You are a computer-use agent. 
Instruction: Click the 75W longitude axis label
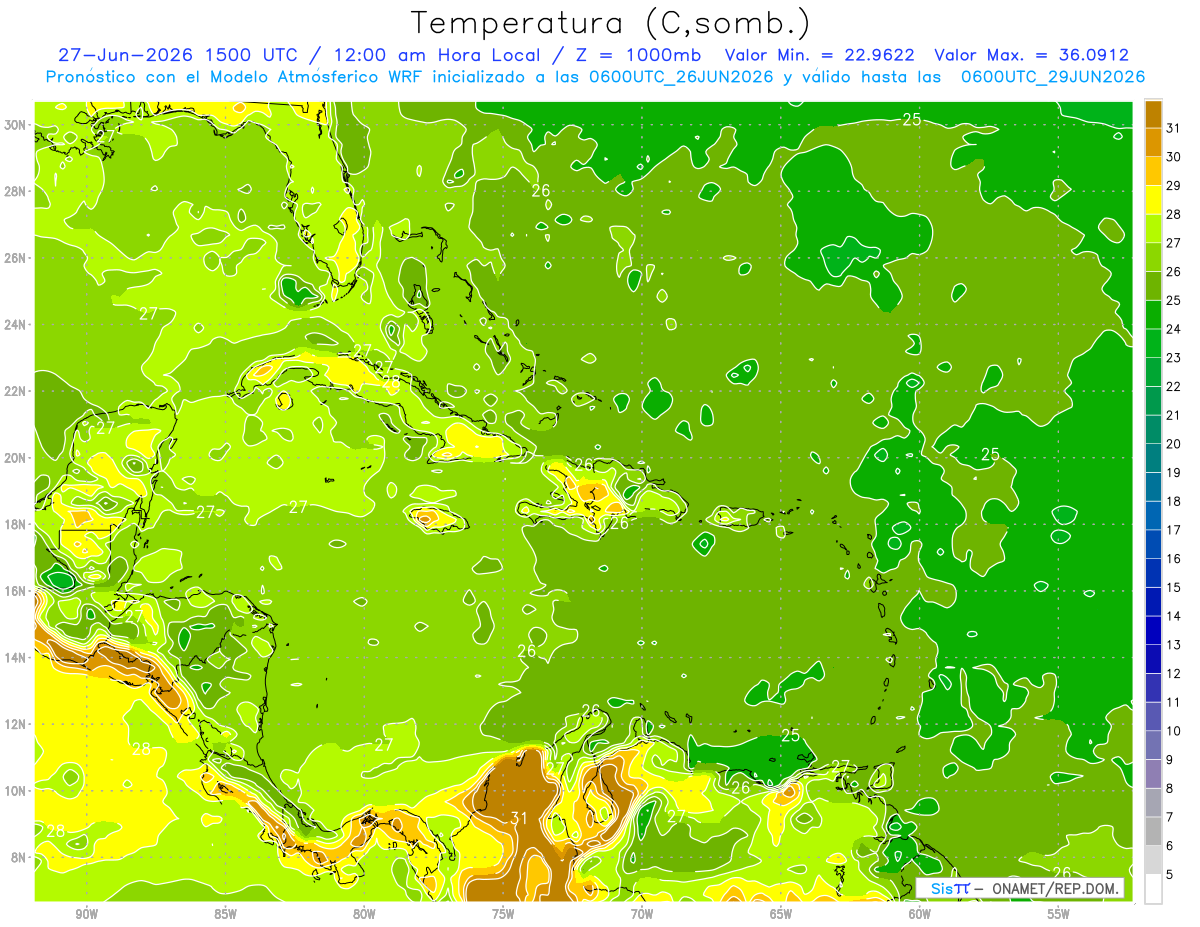(x=503, y=914)
